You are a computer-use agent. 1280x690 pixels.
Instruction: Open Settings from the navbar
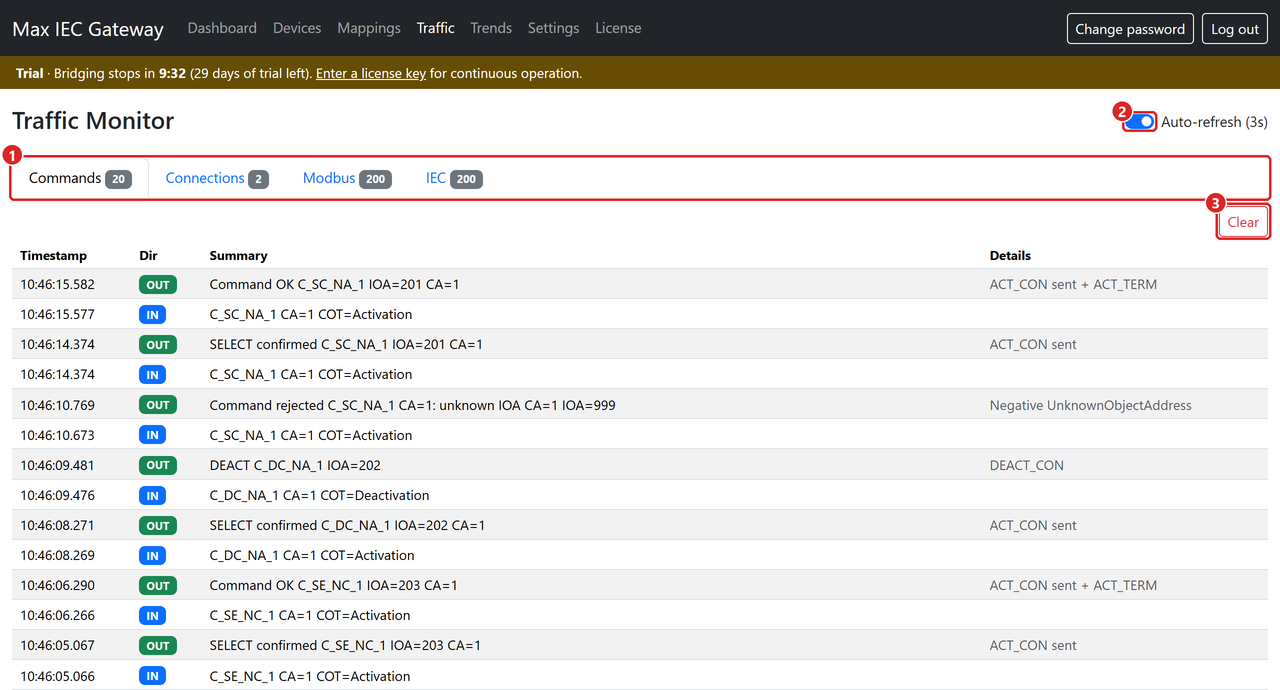[553, 28]
